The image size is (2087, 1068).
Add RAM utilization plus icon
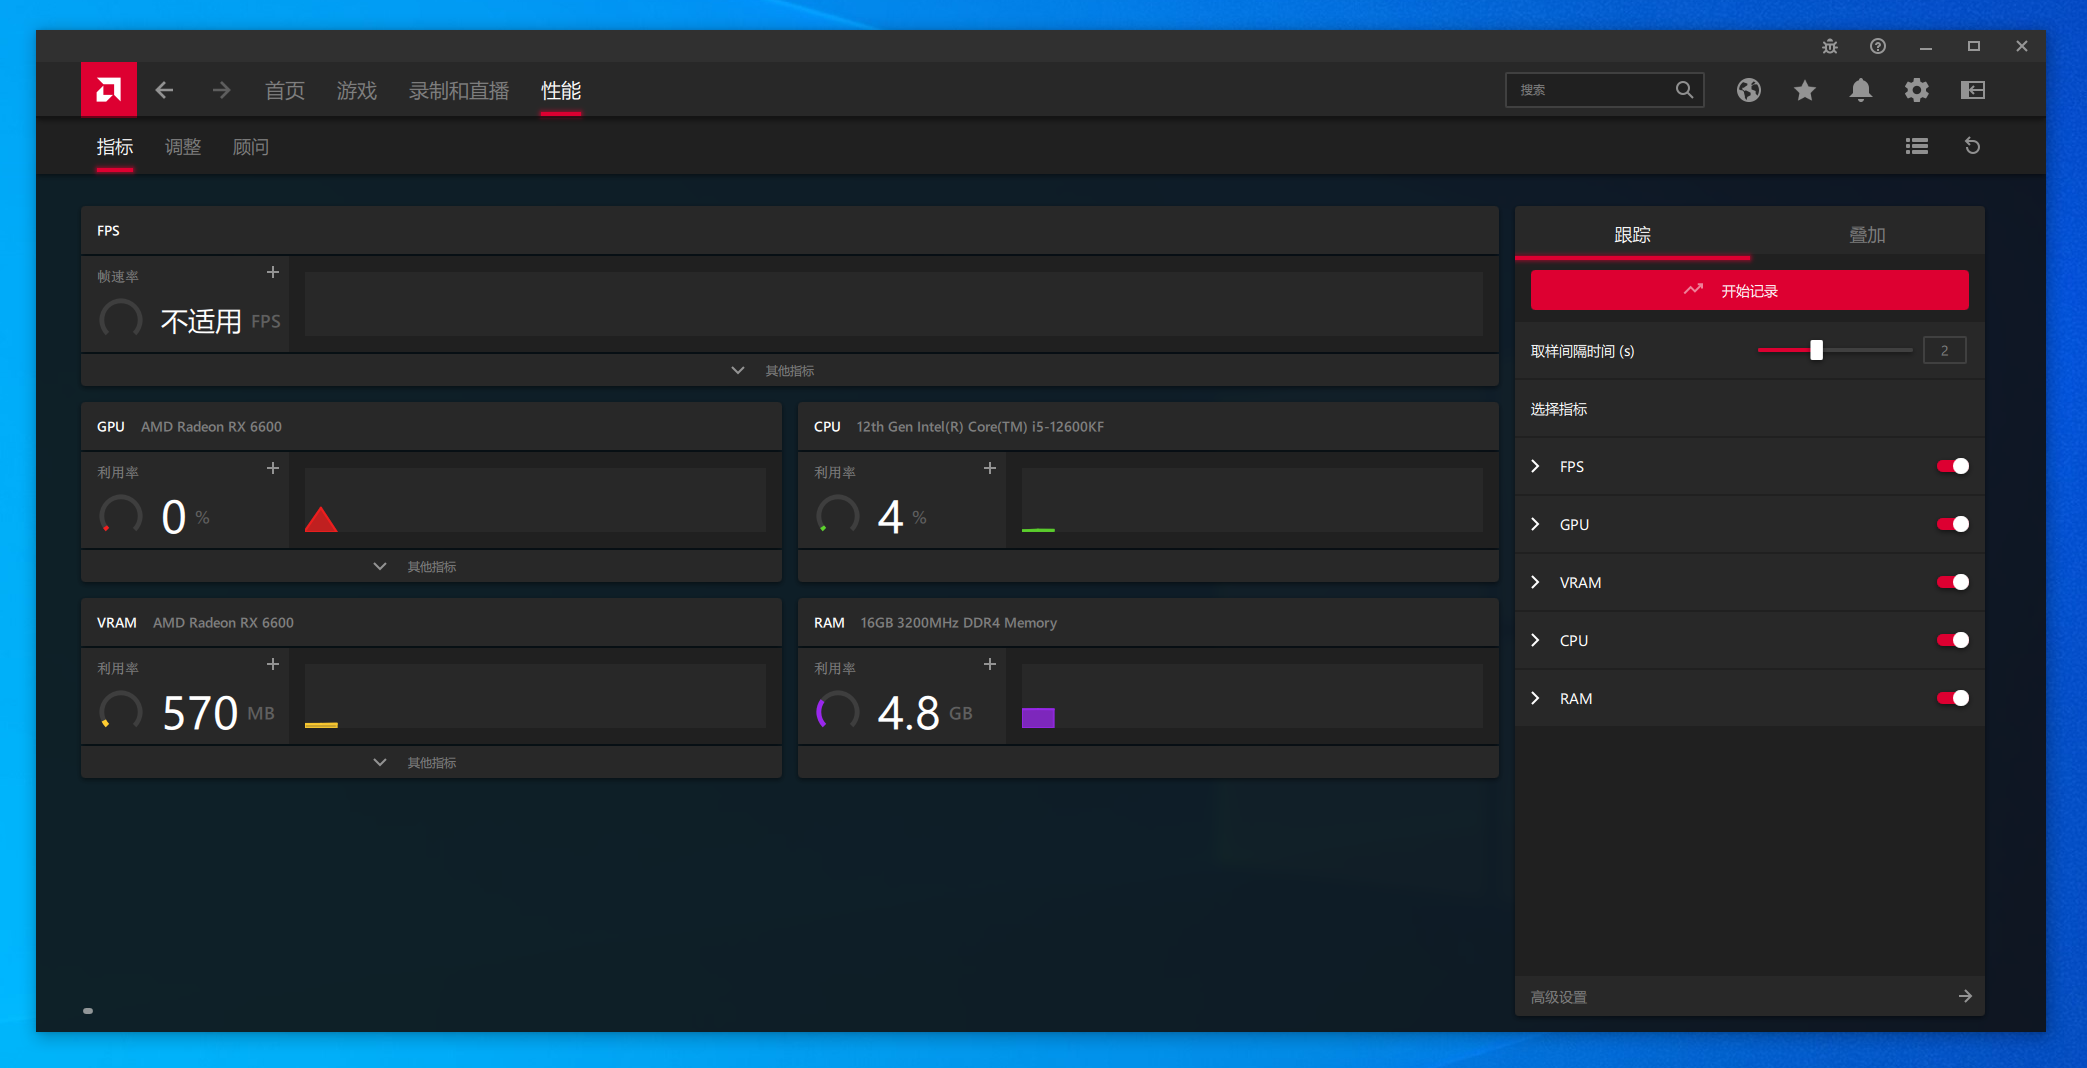click(990, 664)
